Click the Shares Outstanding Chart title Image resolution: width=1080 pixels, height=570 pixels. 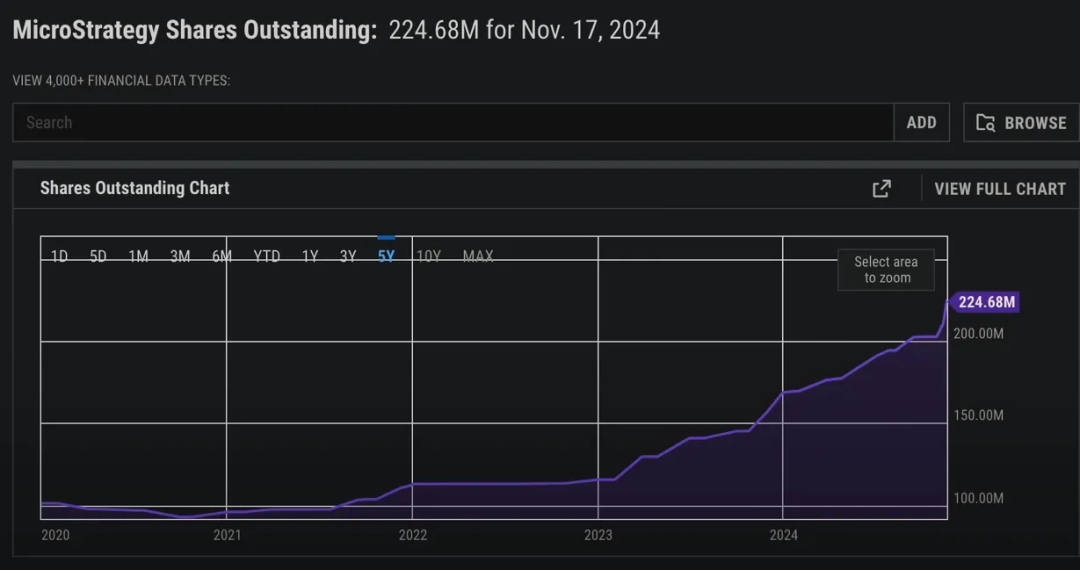(135, 188)
